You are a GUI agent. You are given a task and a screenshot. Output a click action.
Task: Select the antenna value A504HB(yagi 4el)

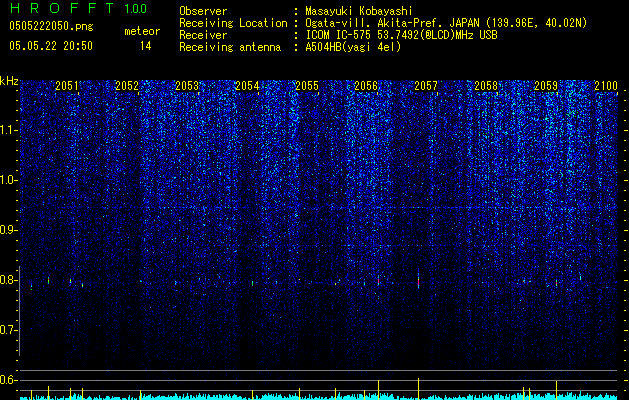pyautogui.click(x=353, y=47)
